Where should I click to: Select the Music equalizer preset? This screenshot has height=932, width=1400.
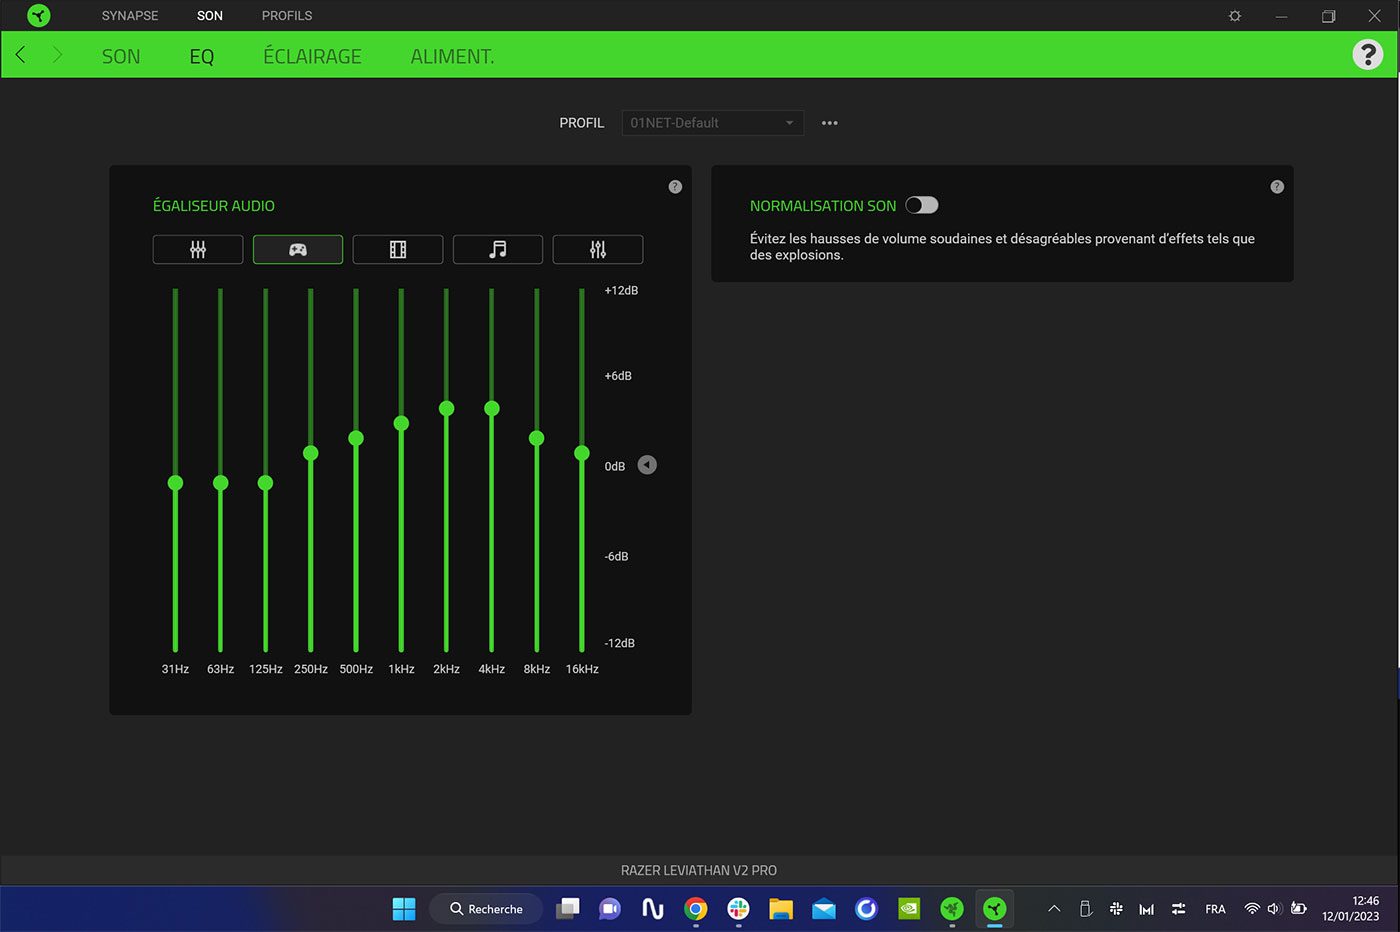click(x=498, y=249)
